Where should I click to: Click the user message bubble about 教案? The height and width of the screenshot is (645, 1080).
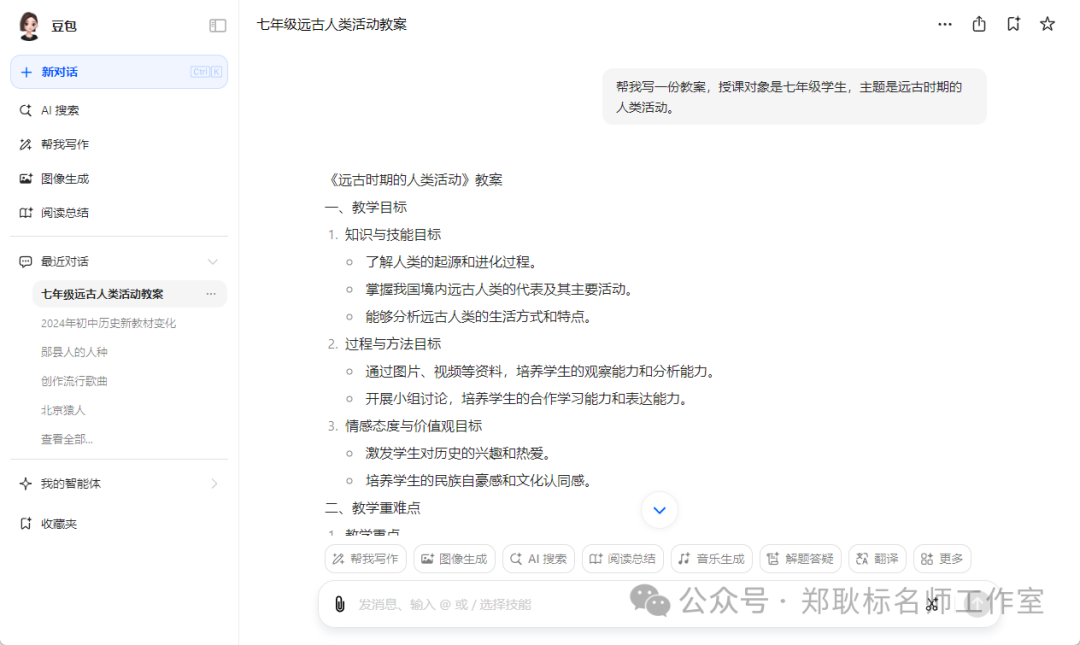[794, 97]
